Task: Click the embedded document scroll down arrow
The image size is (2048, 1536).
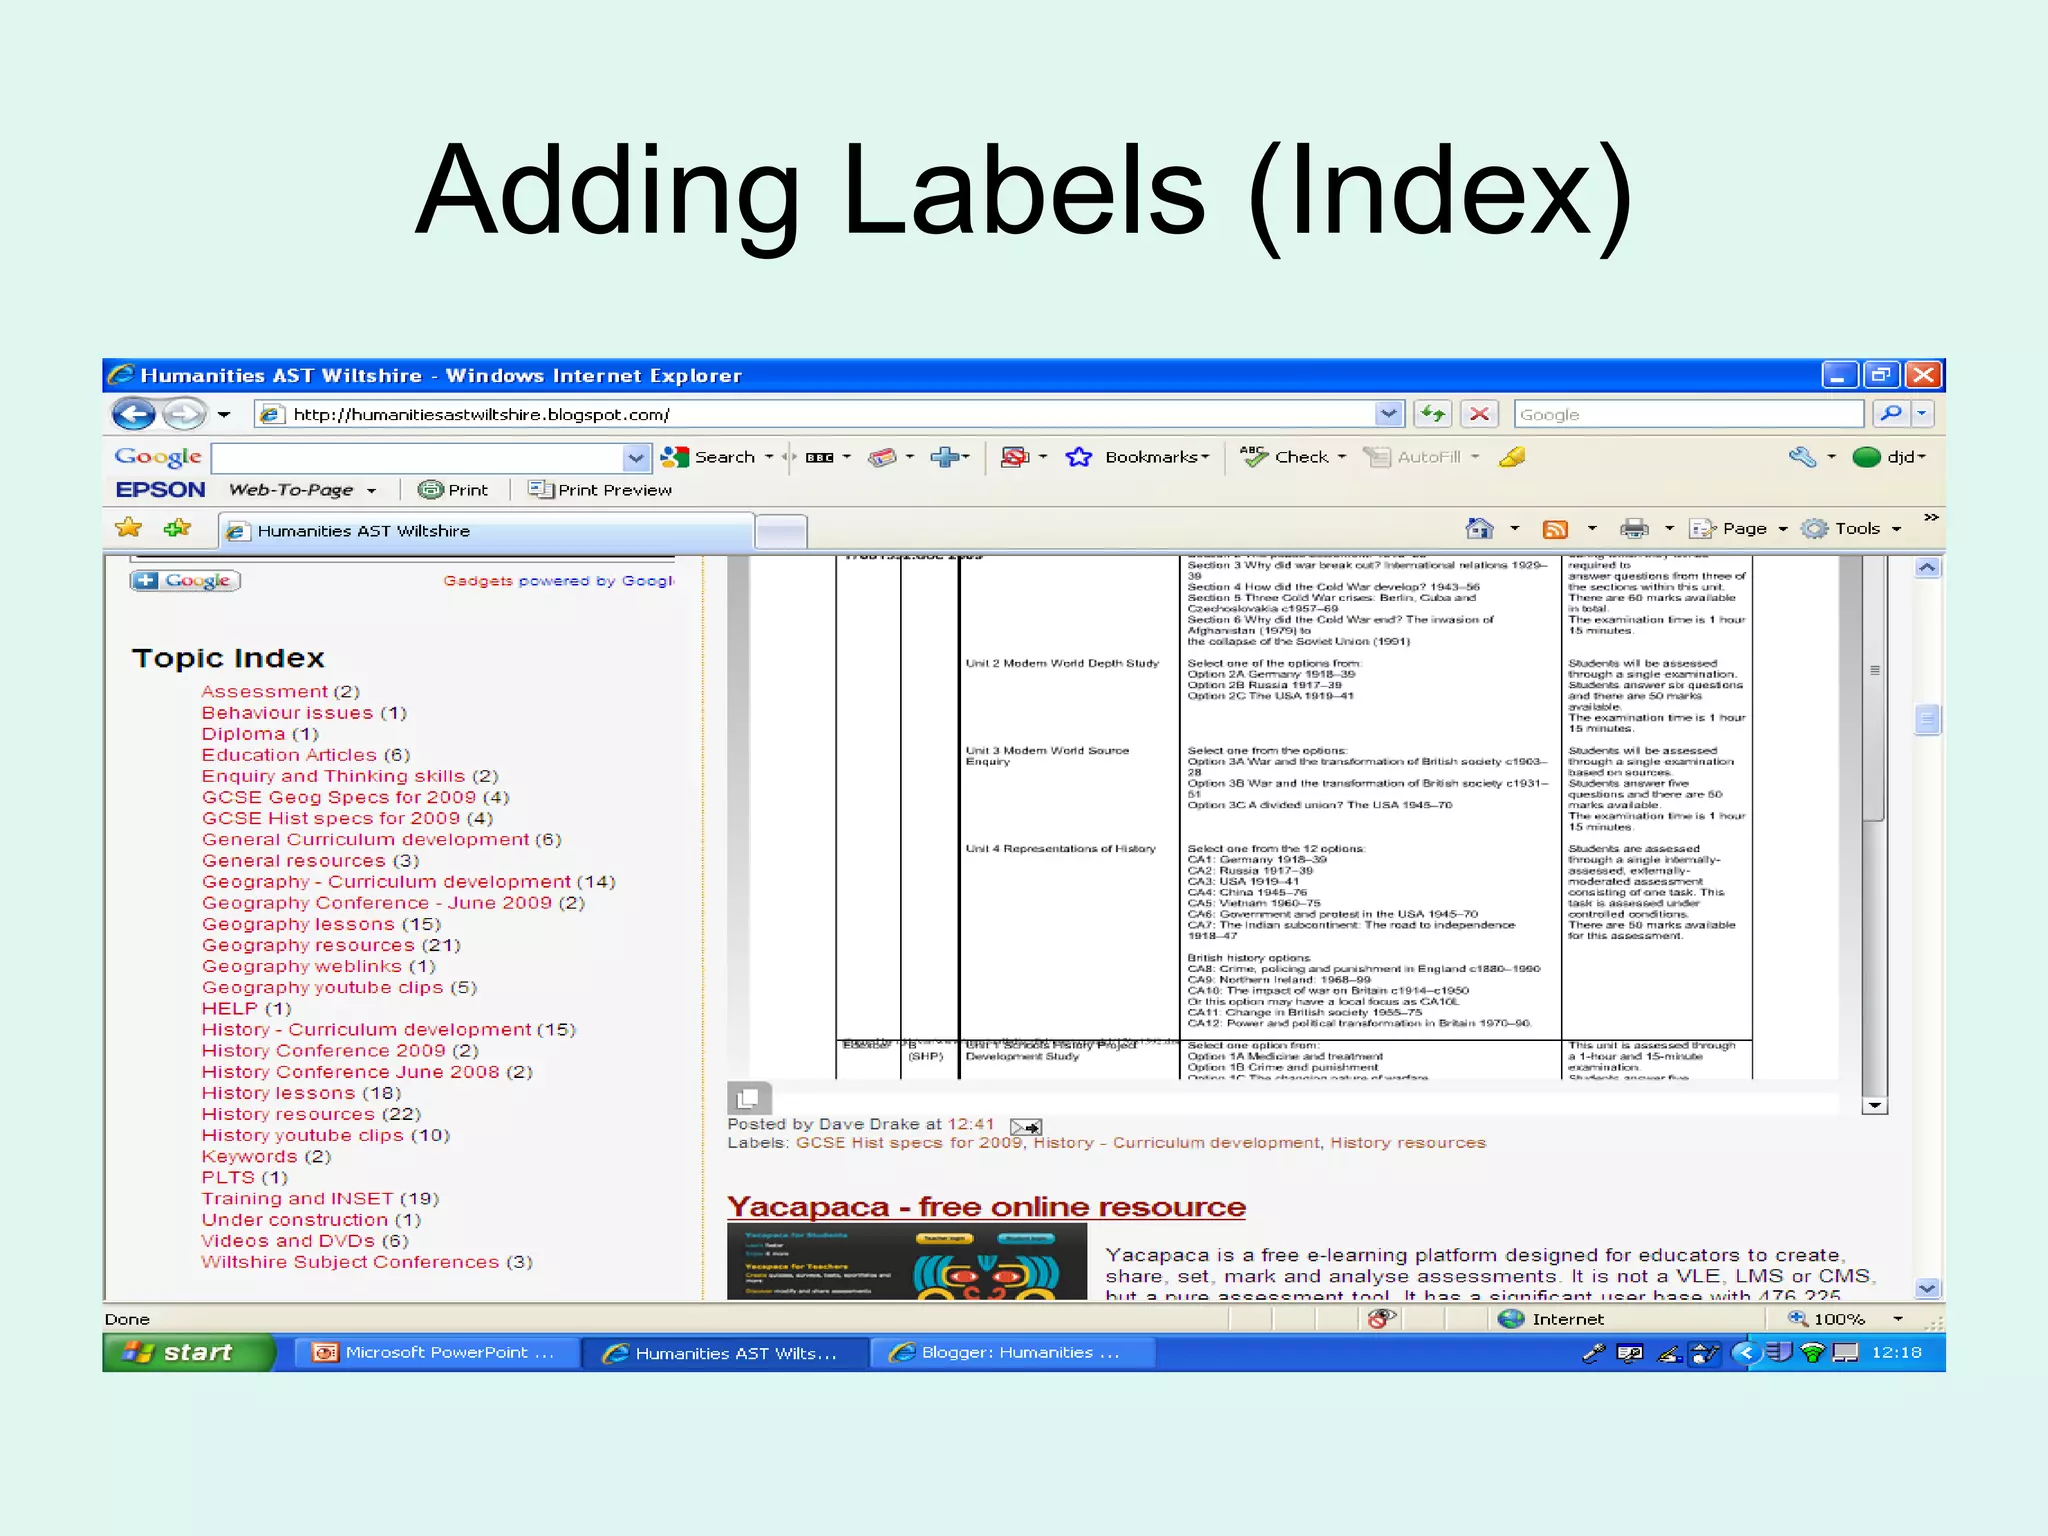Action: pos(1875,1106)
